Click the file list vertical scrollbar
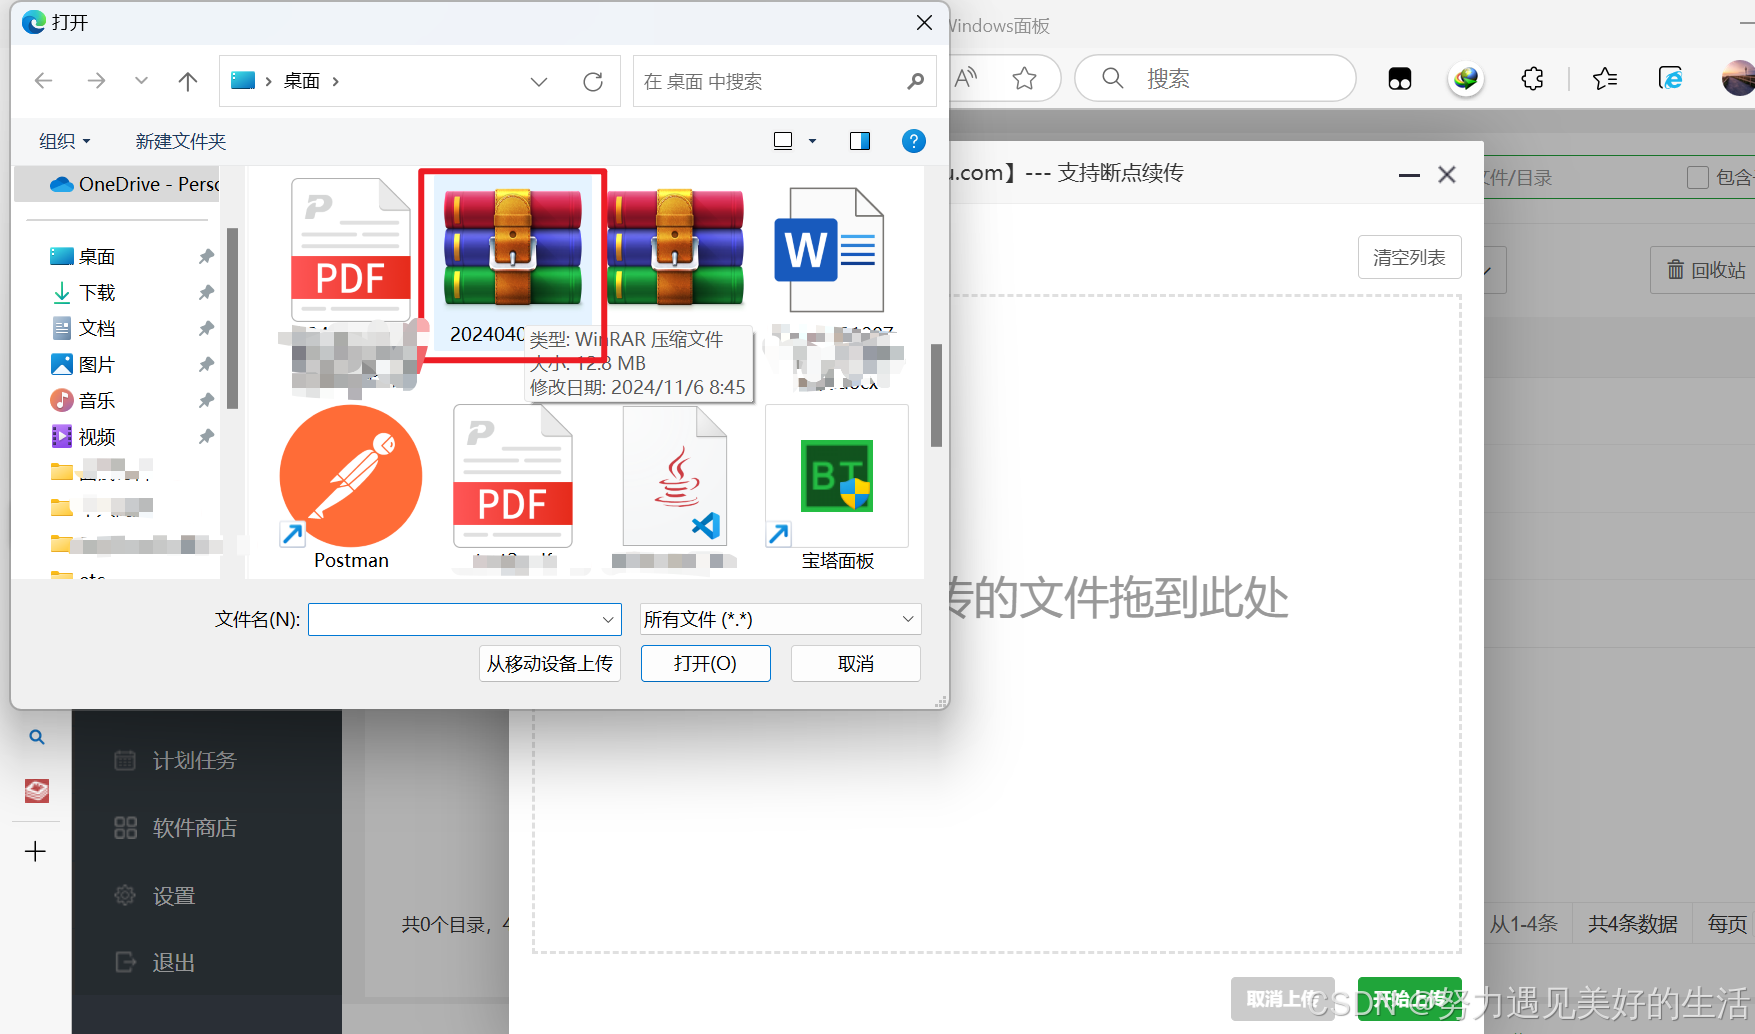The image size is (1755, 1034). pos(937,395)
